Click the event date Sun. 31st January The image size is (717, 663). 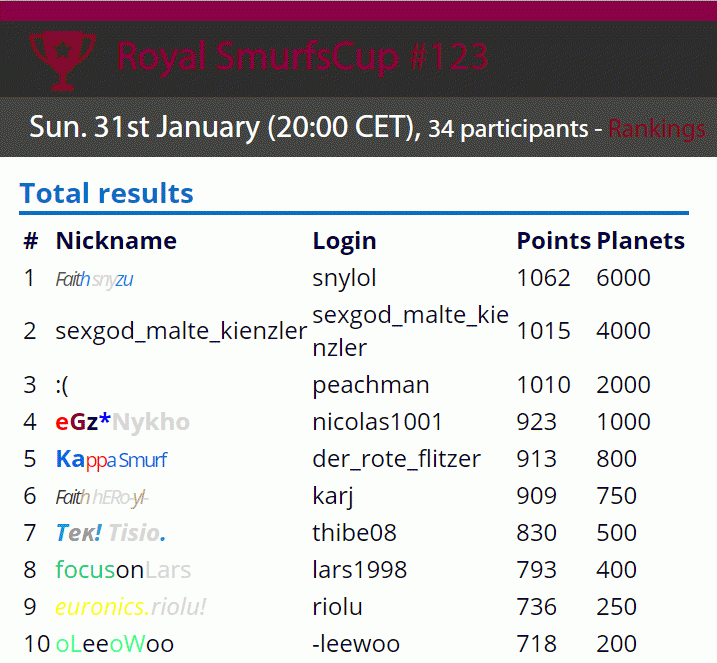144,127
